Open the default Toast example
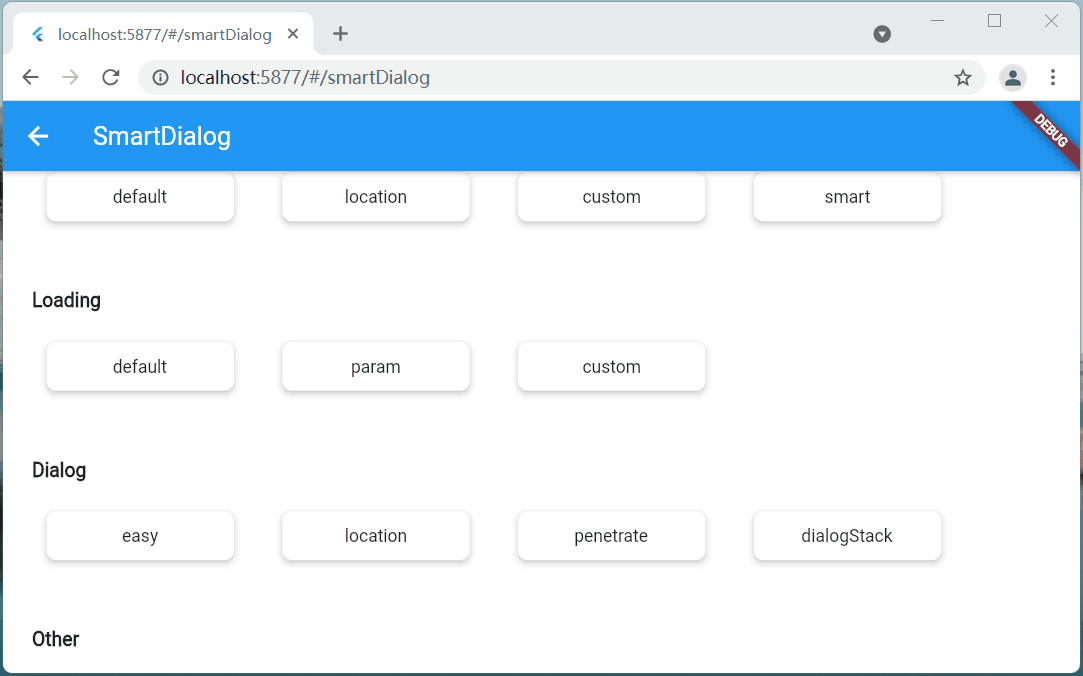The image size is (1083, 676). [139, 197]
